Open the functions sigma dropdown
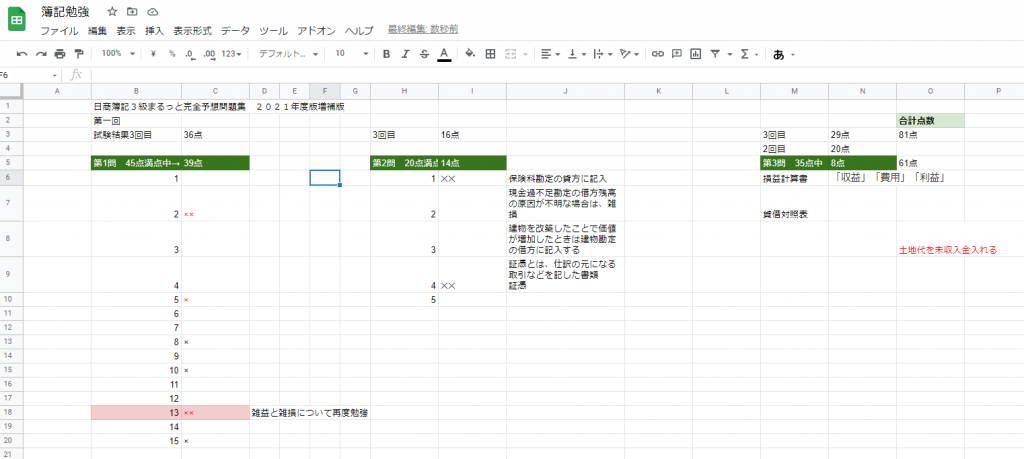 749,54
